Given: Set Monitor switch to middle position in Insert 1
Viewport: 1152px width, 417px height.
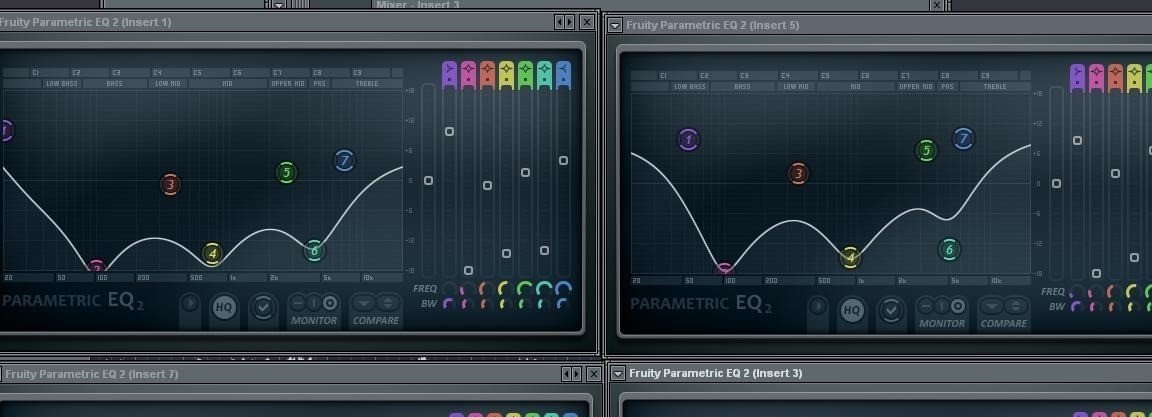Looking at the screenshot, I should (x=314, y=302).
